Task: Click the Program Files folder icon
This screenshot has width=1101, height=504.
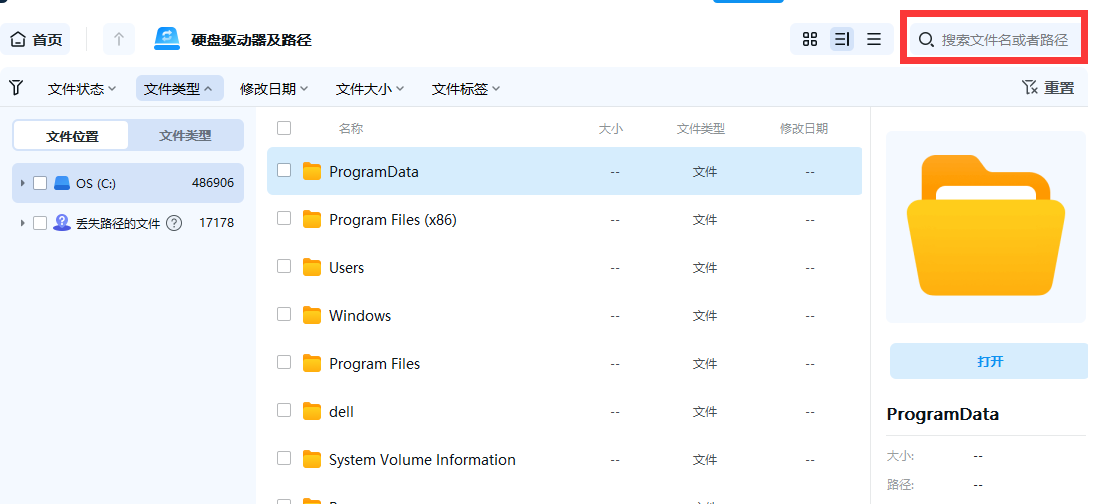Action: pyautogui.click(x=312, y=364)
